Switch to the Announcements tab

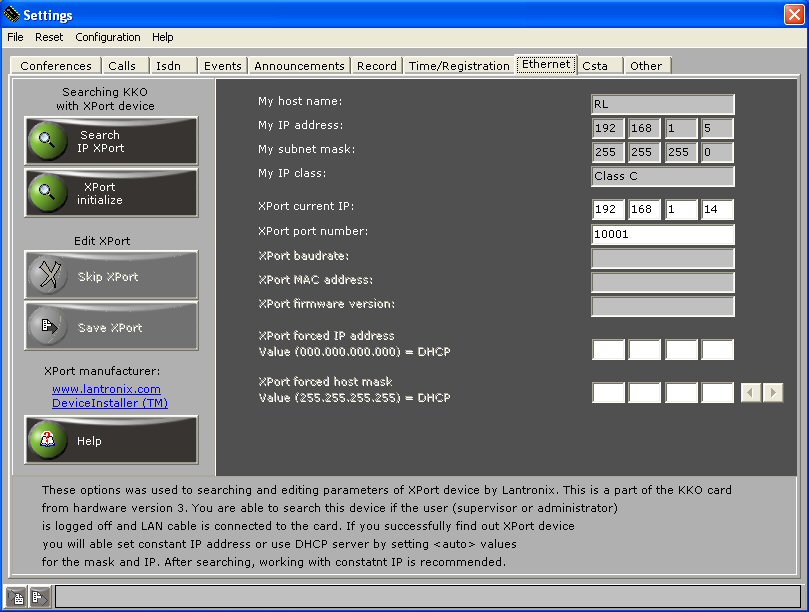point(299,66)
